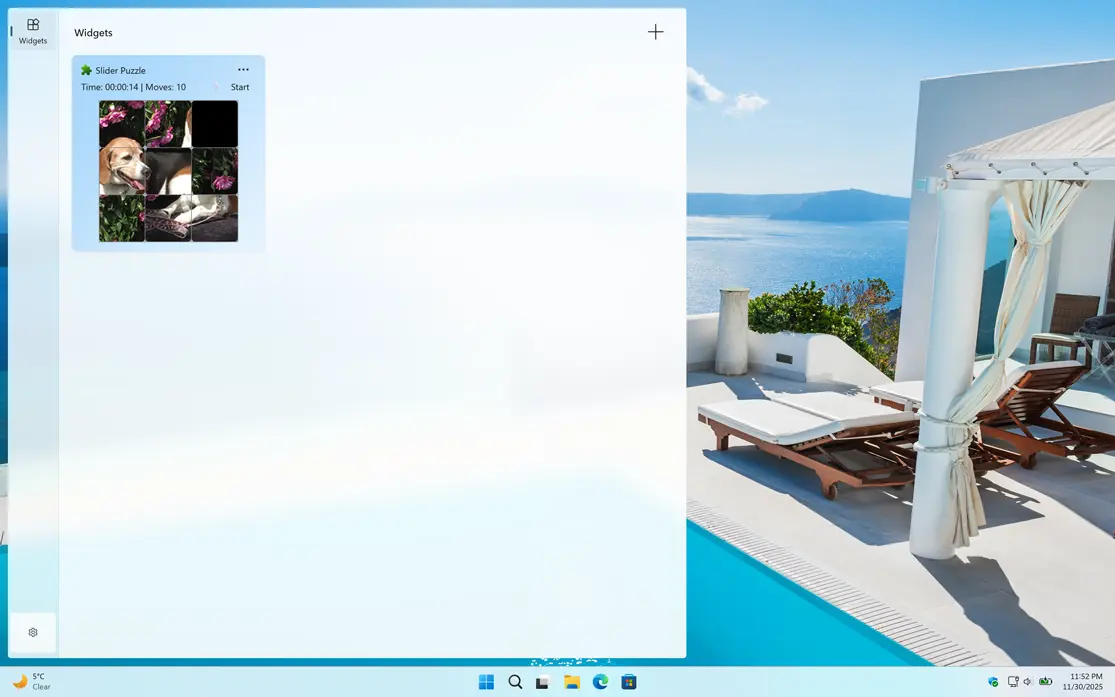
Task: Click the empty black puzzle slot
Action: click(x=215, y=122)
